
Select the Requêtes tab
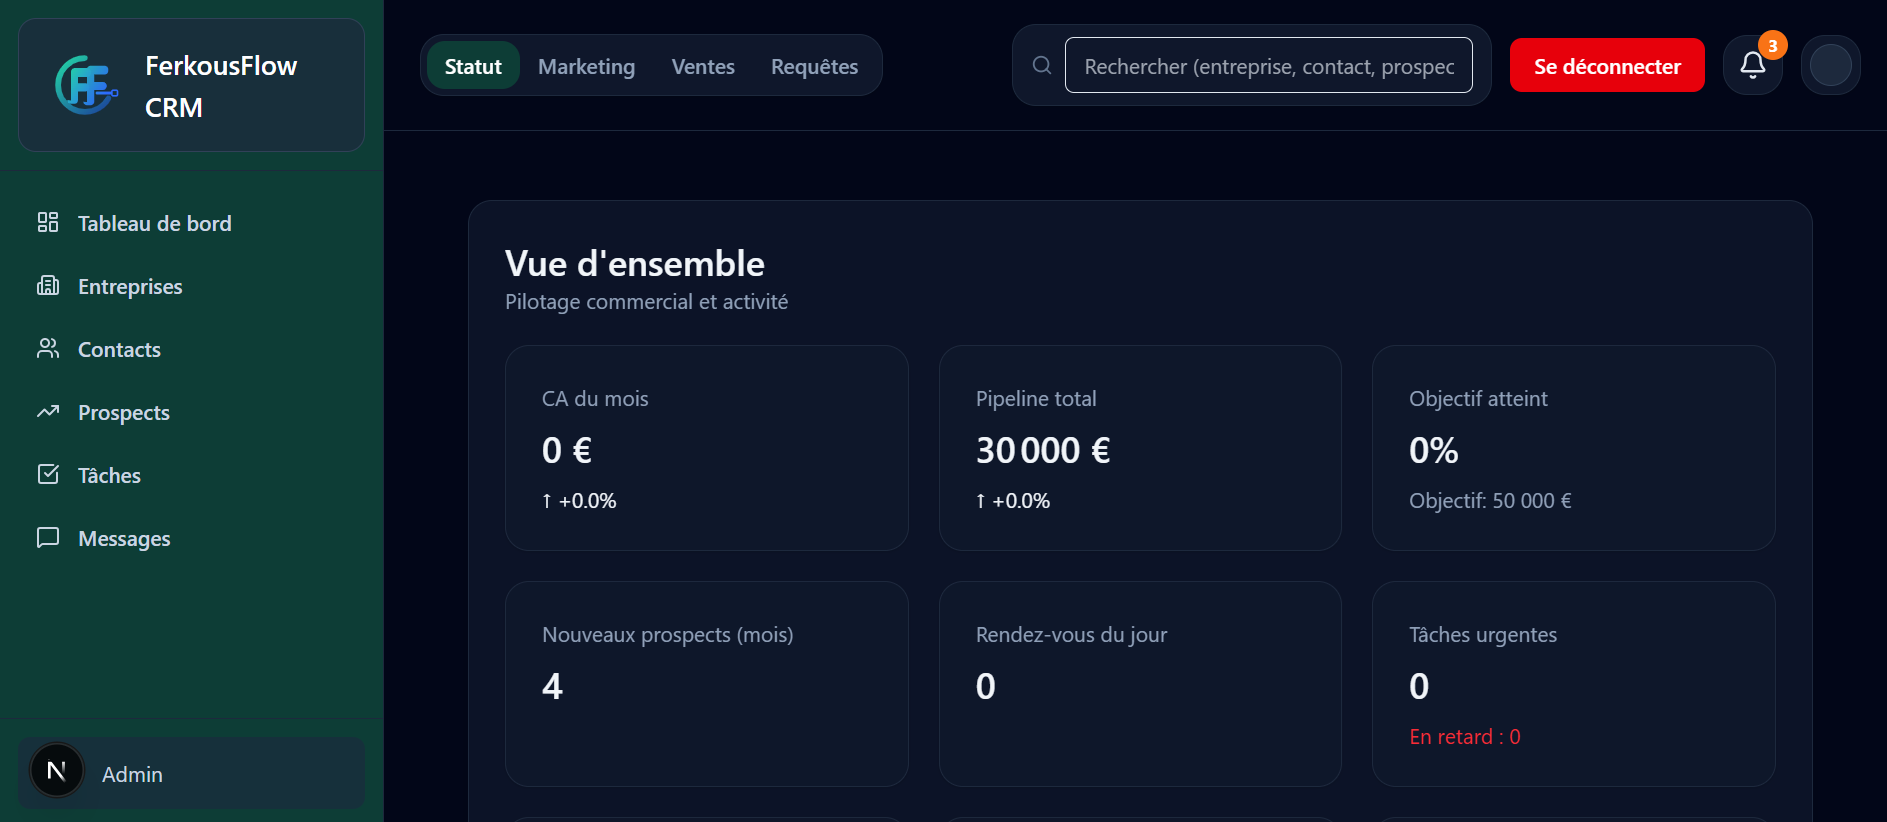click(x=814, y=65)
